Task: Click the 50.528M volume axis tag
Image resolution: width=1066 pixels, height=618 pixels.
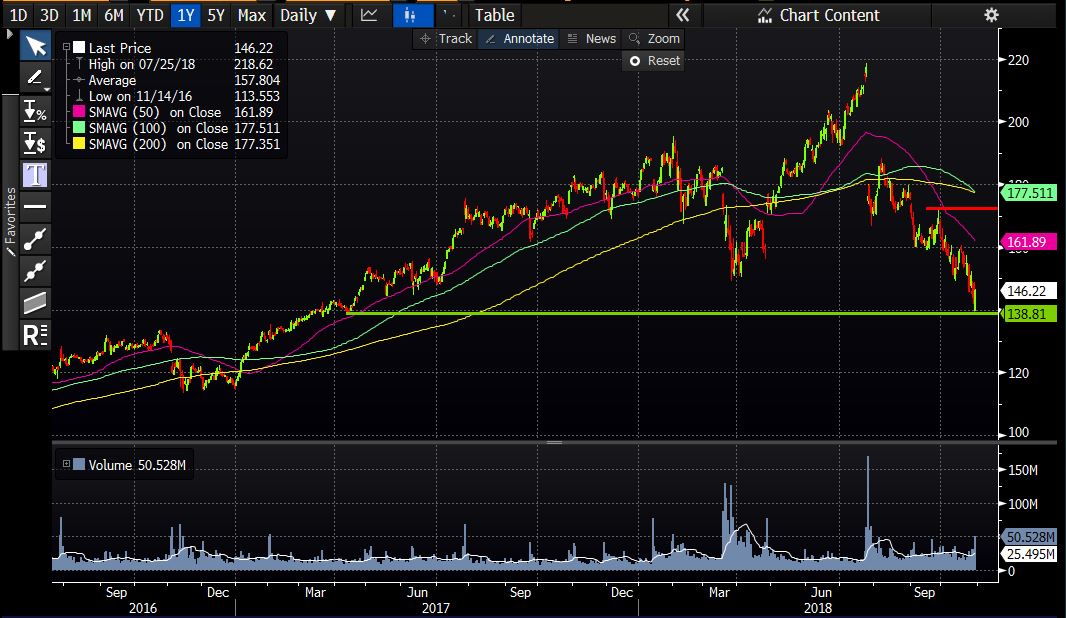Action: coord(1030,537)
